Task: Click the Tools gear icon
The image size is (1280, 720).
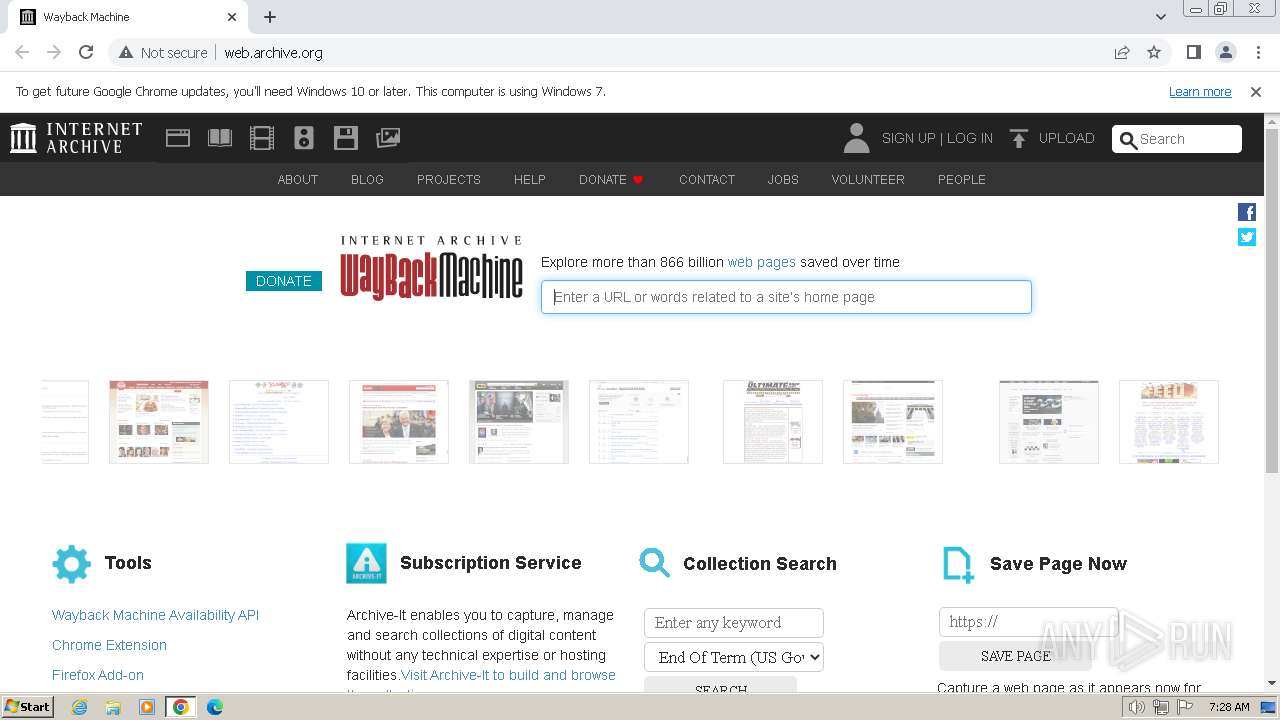Action: 71,564
